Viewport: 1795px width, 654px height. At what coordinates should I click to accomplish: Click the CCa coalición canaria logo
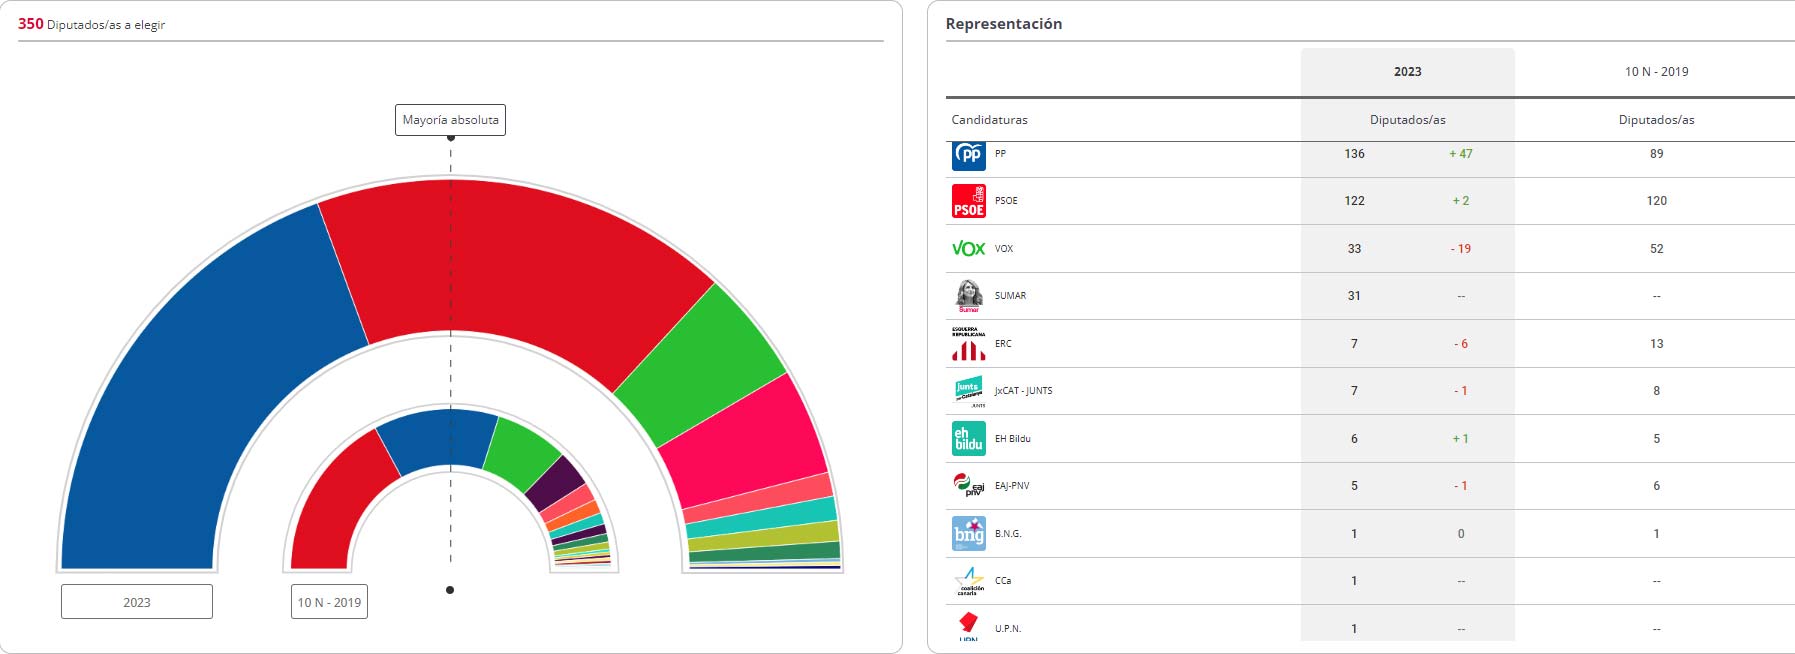coord(969,581)
